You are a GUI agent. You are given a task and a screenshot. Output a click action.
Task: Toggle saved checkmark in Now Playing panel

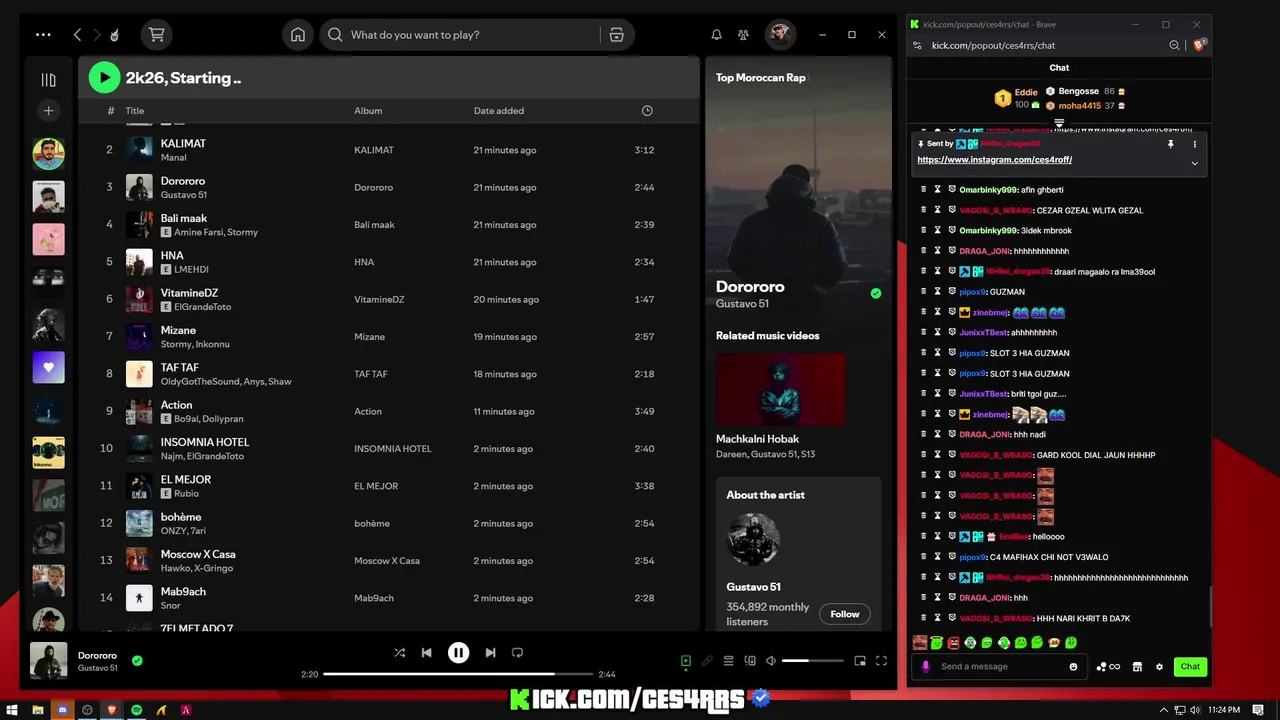[x=876, y=294]
